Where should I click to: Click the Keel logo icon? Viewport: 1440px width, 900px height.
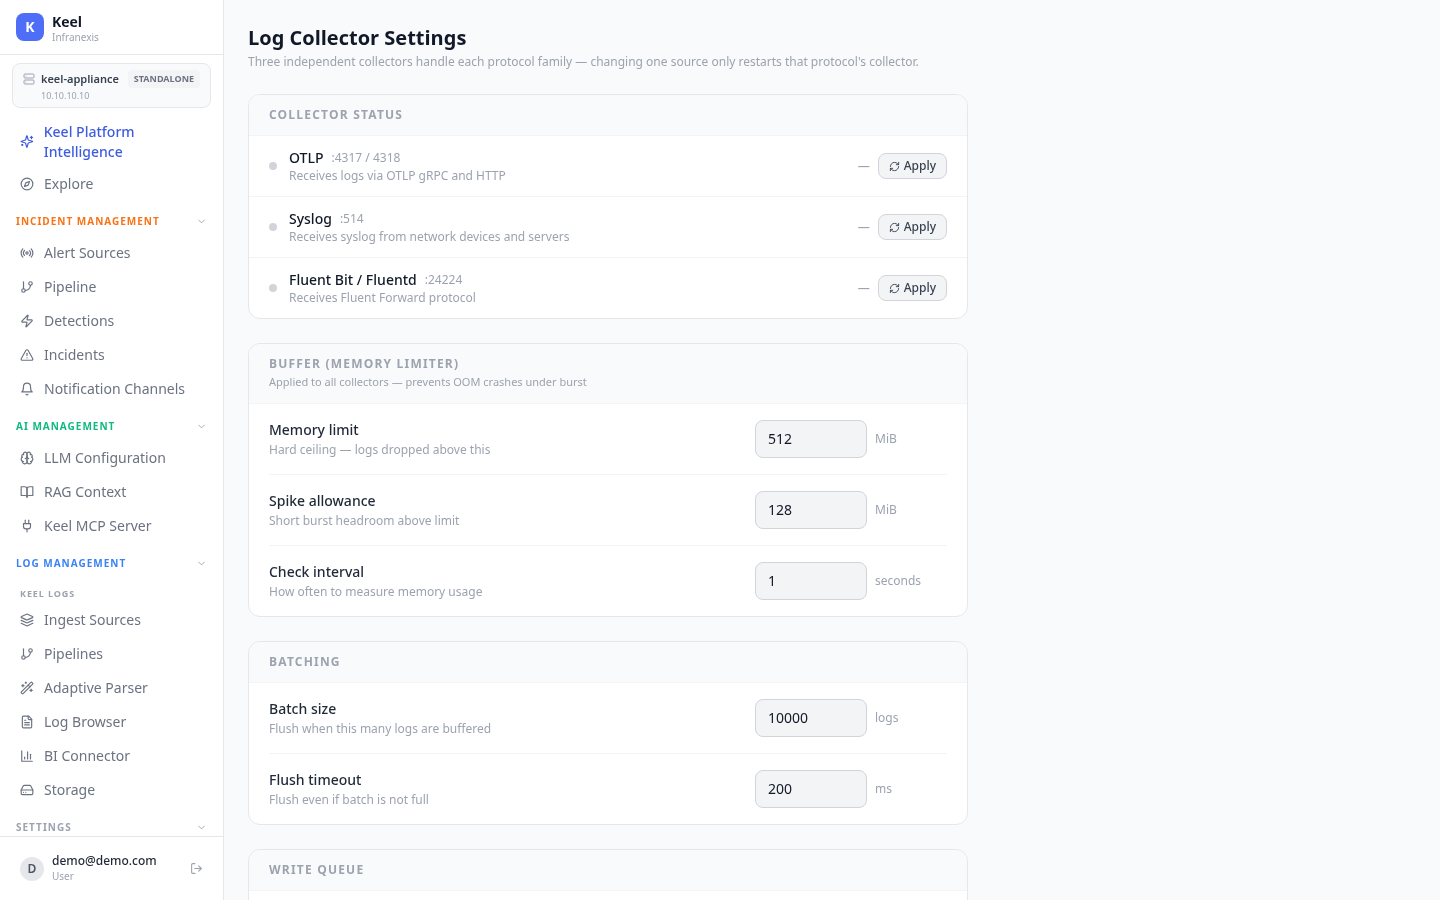pos(30,27)
